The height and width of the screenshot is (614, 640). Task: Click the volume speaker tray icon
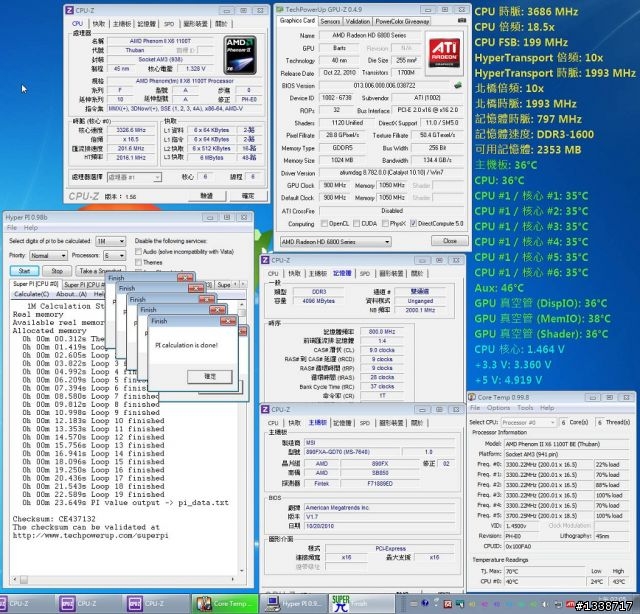point(545,604)
